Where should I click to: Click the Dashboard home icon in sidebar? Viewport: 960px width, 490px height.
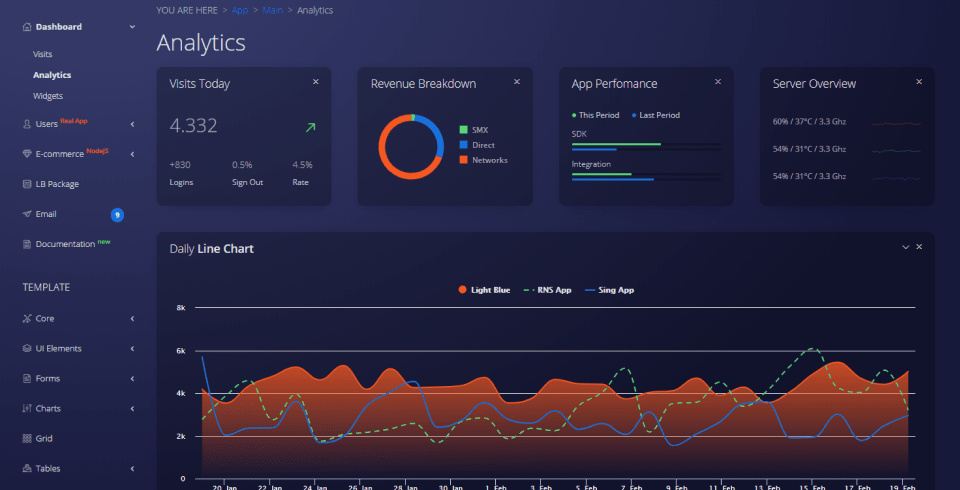pos(26,26)
